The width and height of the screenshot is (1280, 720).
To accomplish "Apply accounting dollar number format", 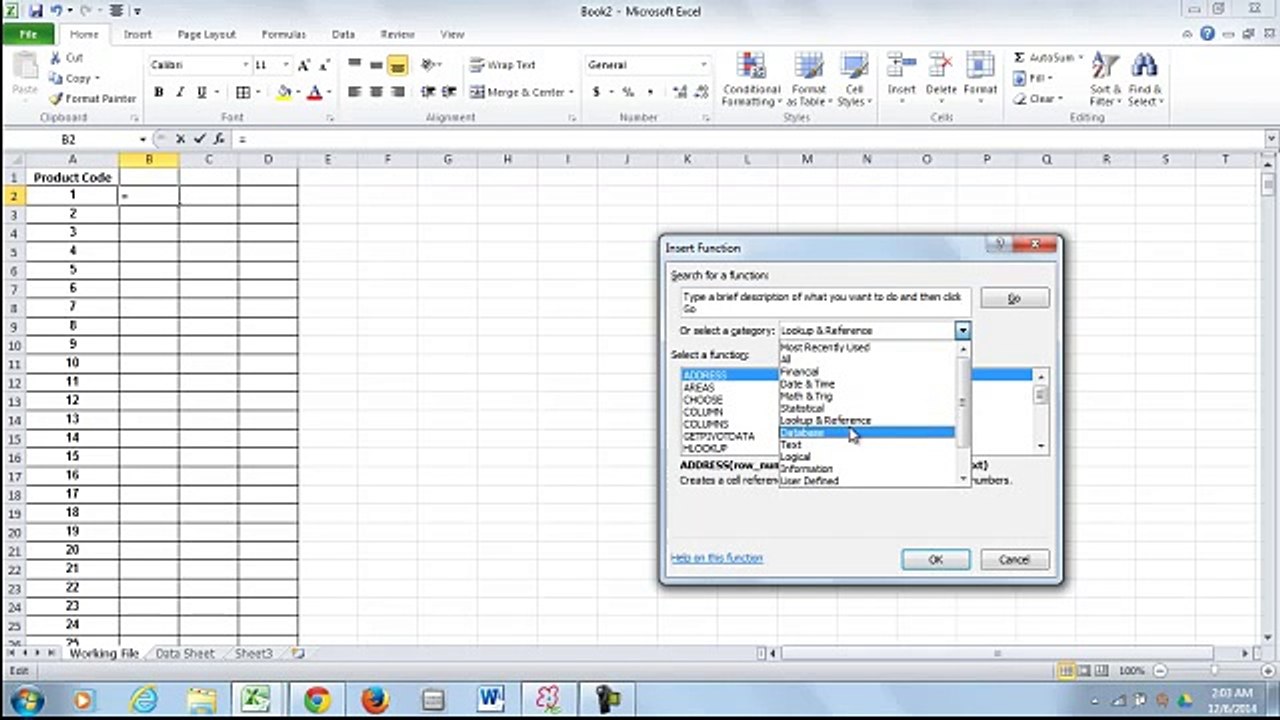I will point(597,92).
